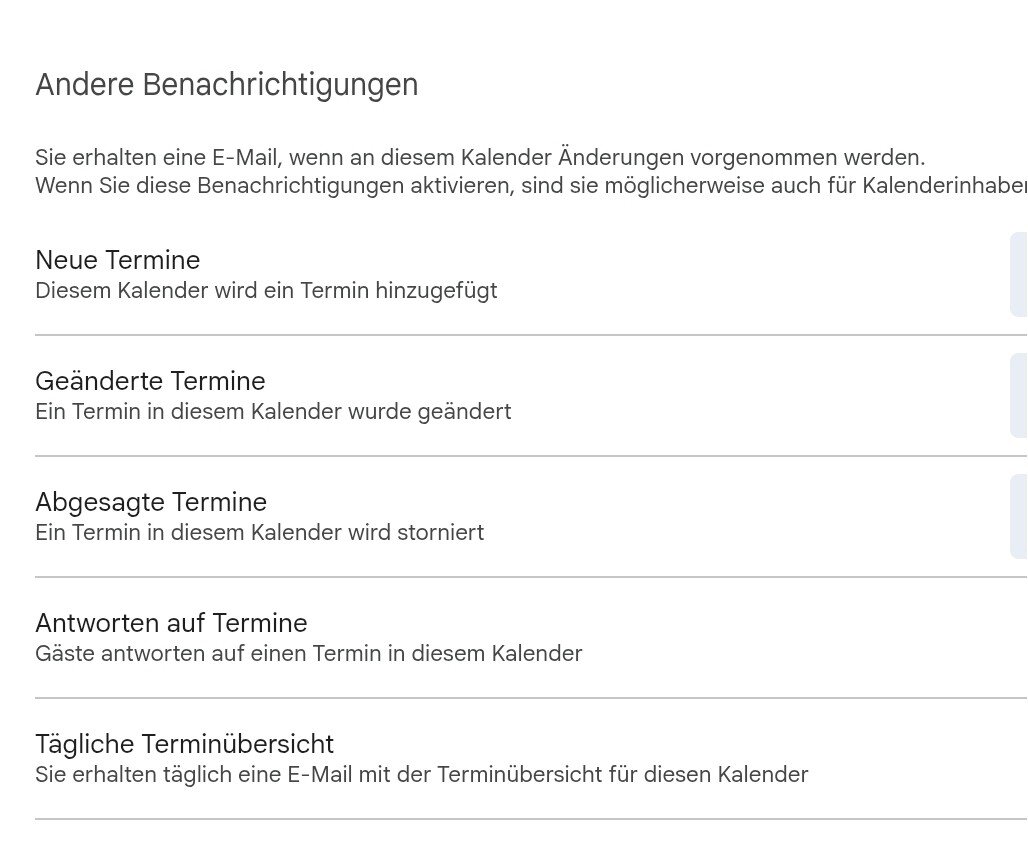
Task: Click the words 'vorgenommen werden' in the intro
Action: 808,158
